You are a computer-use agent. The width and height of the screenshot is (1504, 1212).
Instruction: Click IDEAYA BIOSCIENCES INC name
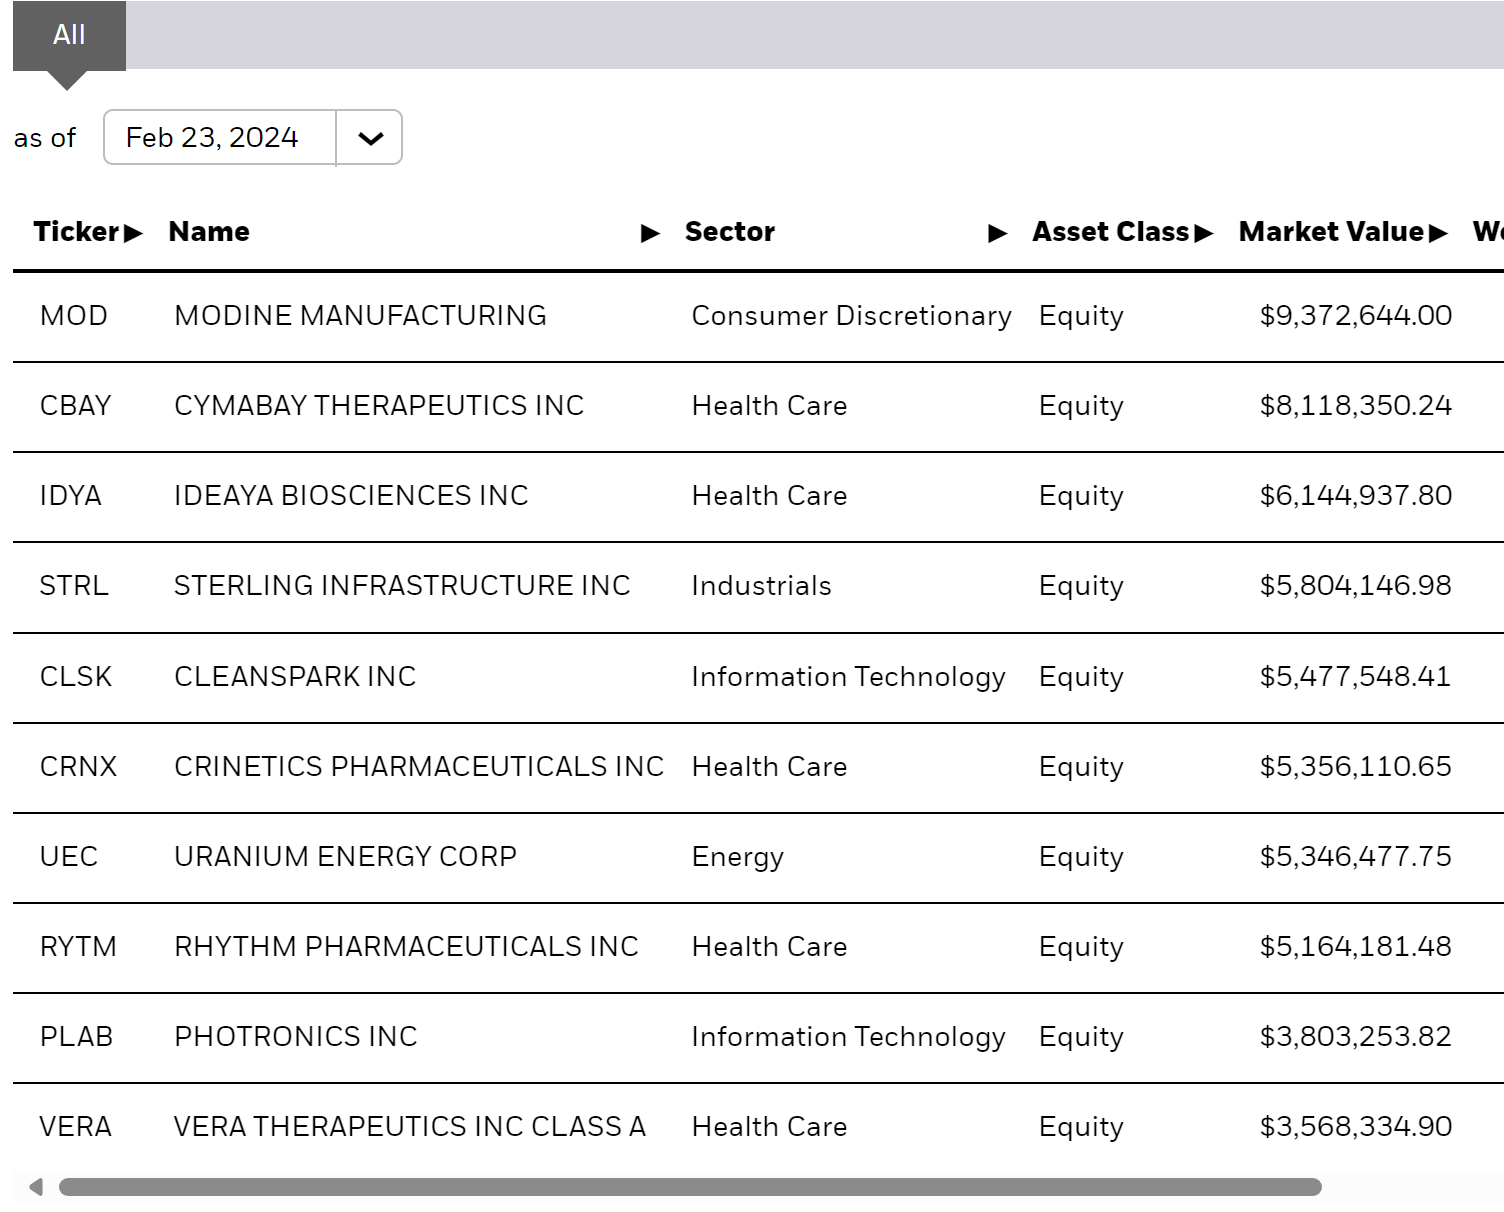click(351, 496)
